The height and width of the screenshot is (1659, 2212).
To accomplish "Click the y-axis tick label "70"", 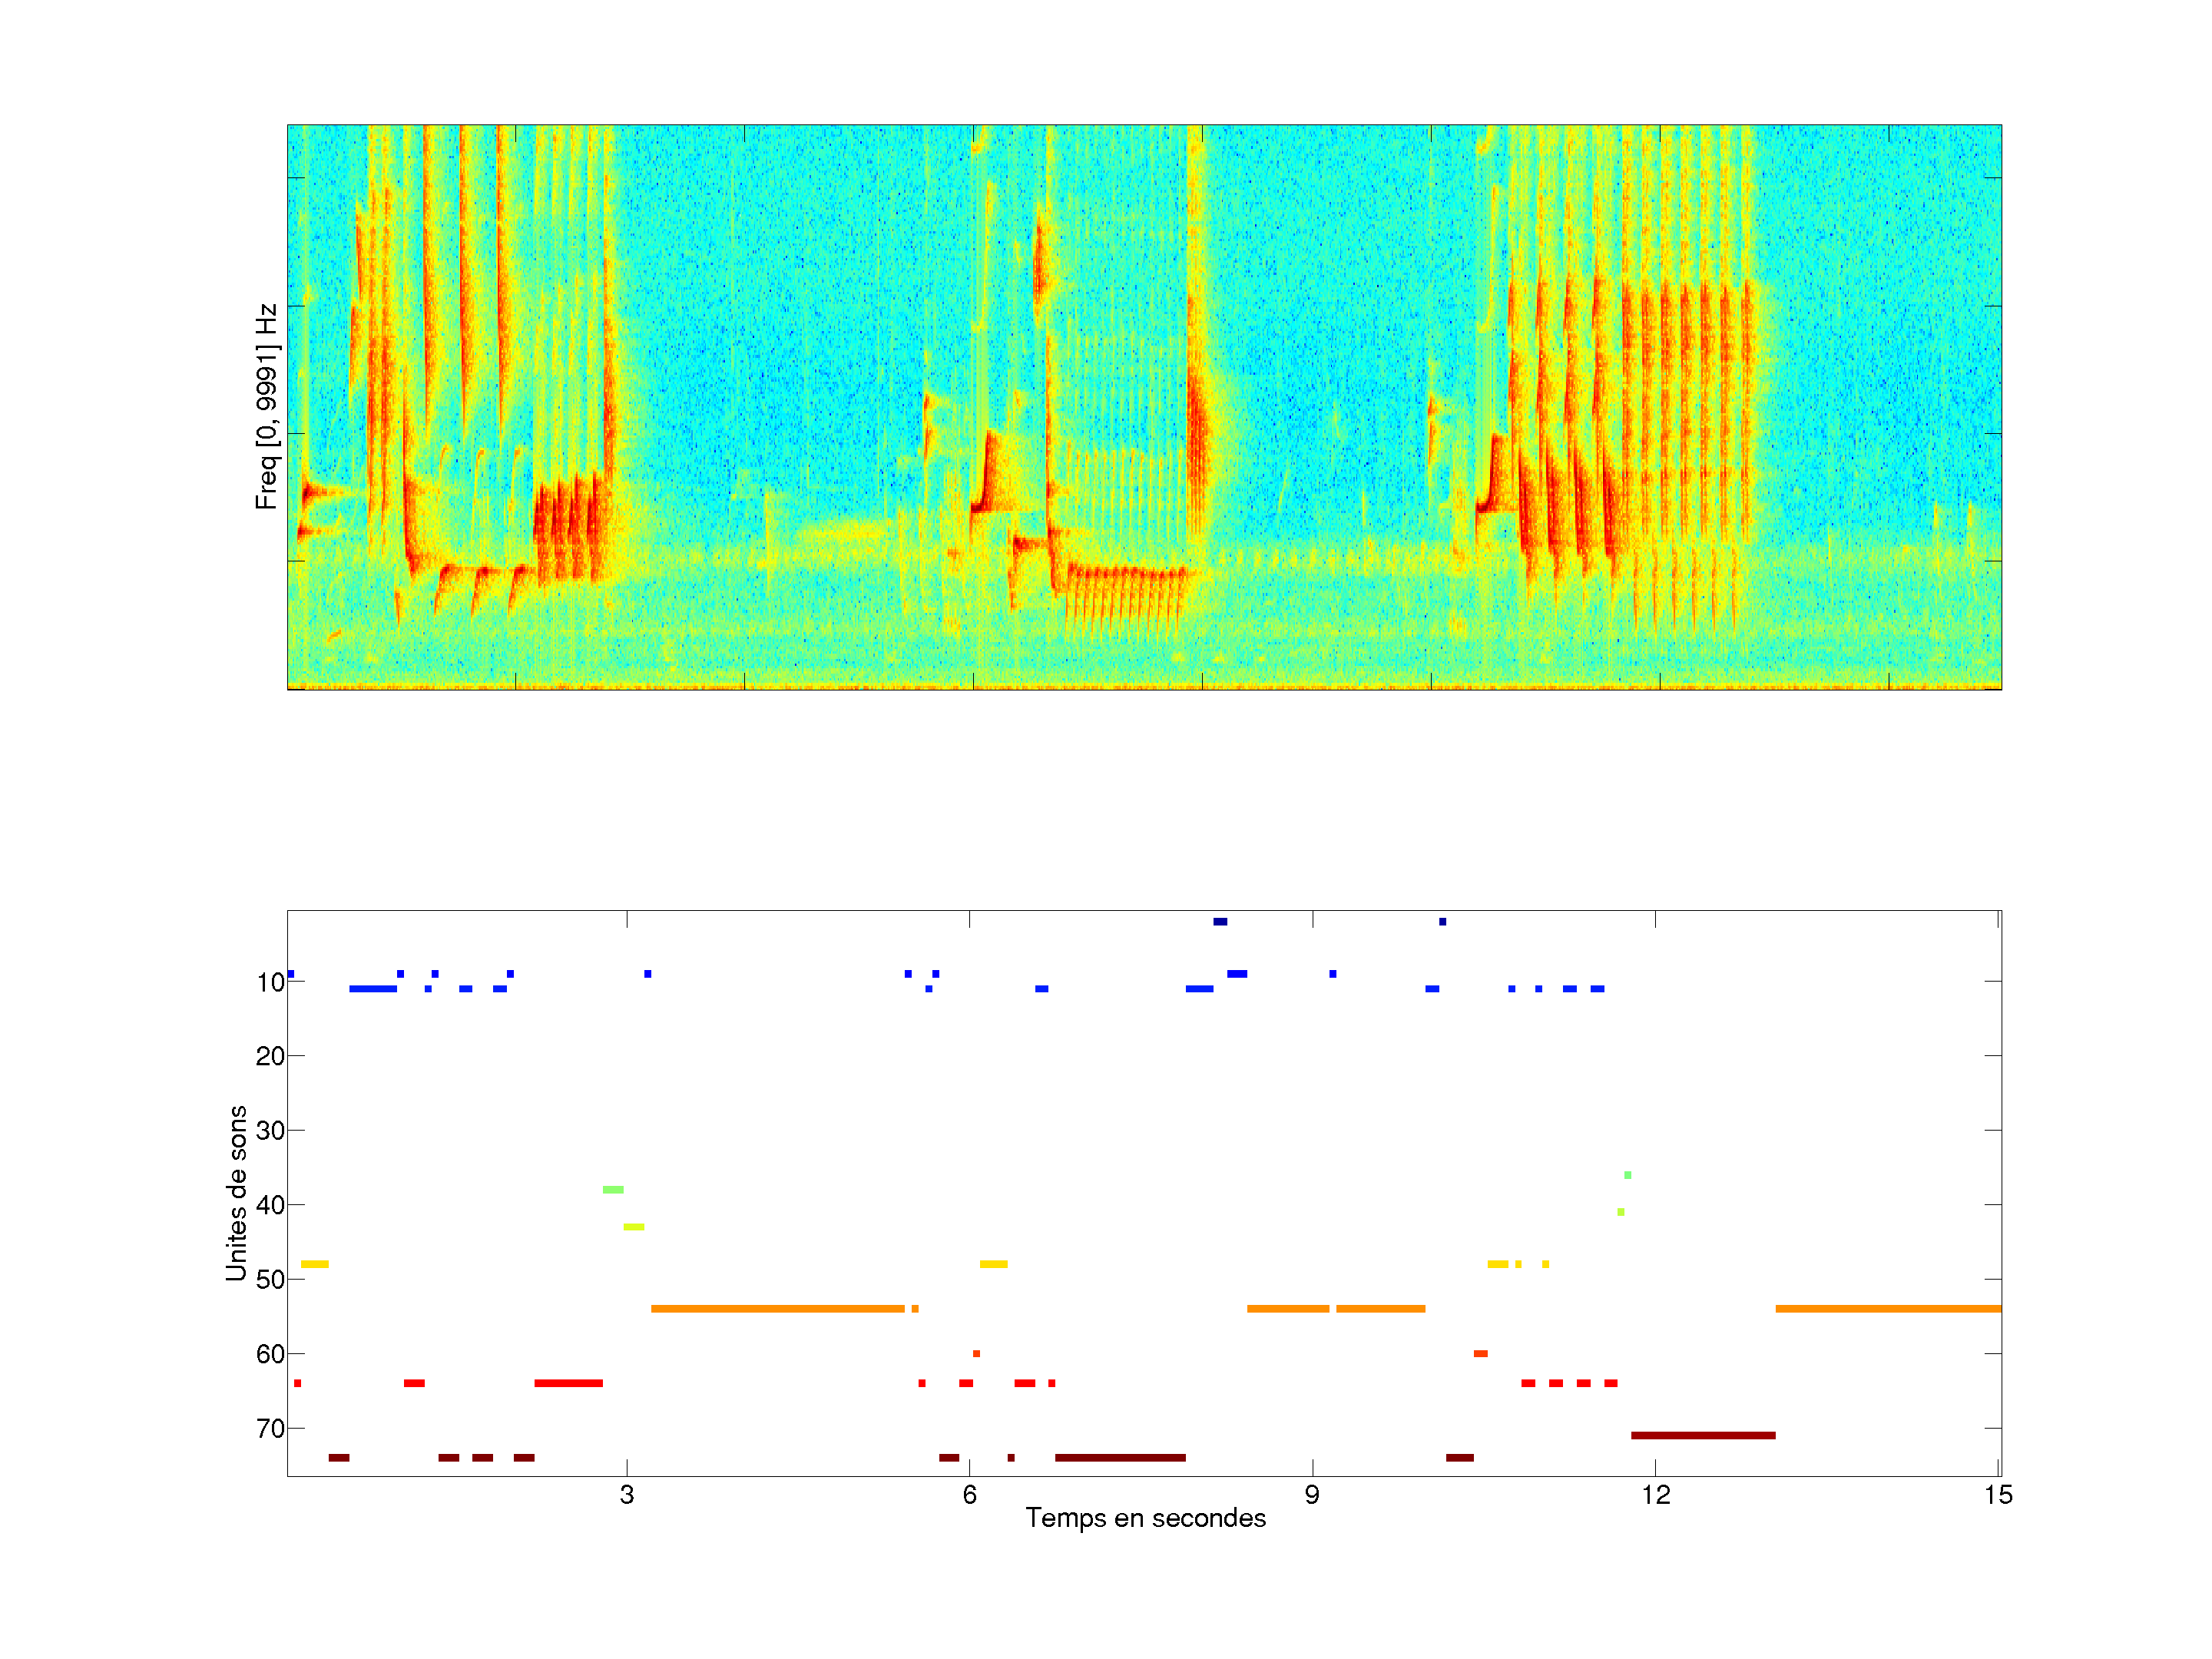I will pos(270,1429).
